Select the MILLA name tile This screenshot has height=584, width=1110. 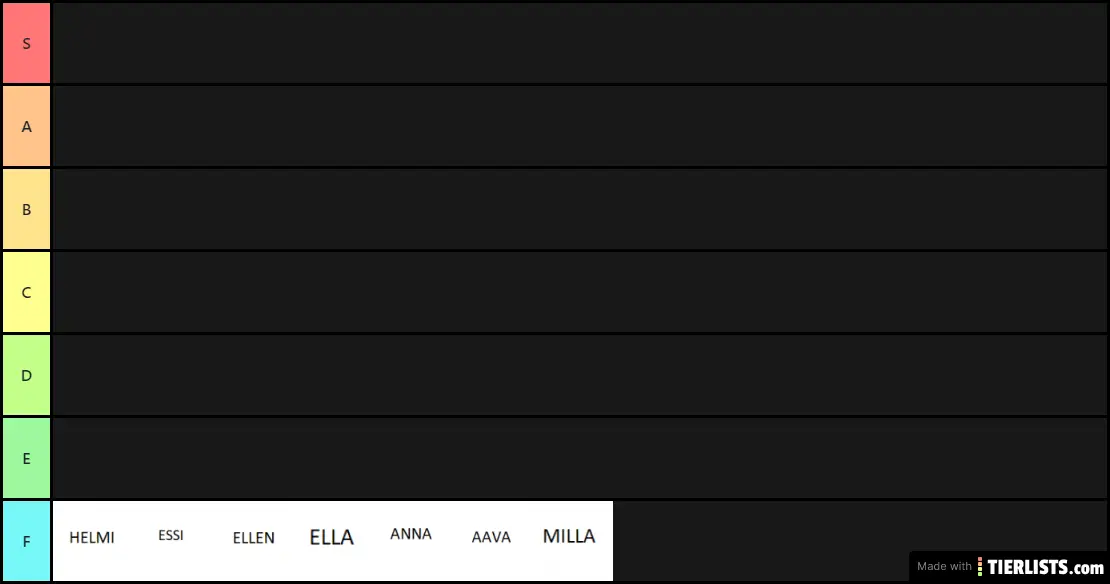click(x=573, y=541)
